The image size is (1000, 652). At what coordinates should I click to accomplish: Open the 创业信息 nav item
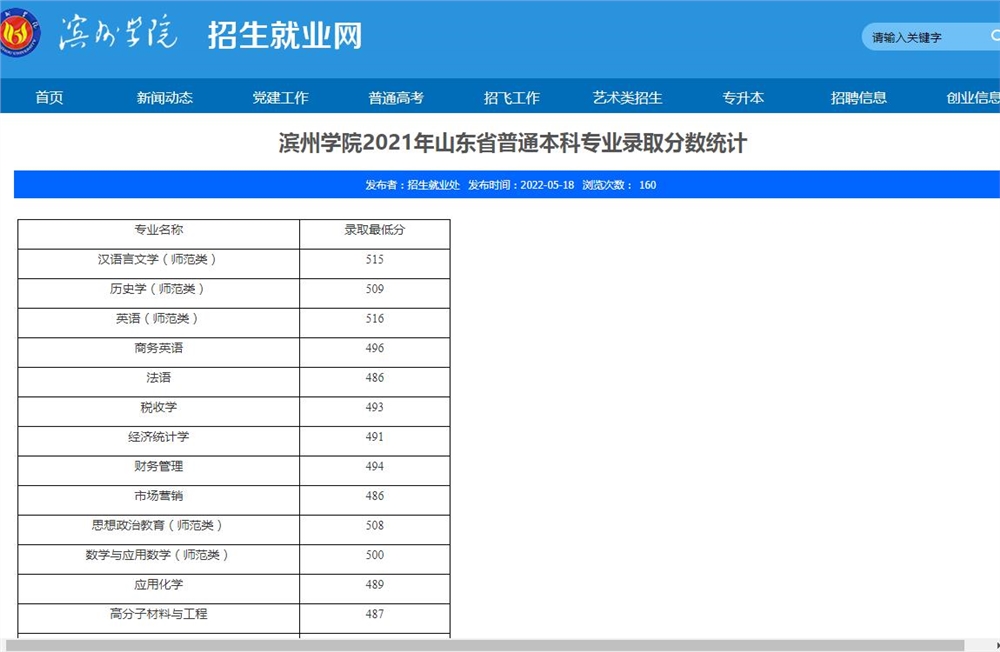(x=973, y=97)
